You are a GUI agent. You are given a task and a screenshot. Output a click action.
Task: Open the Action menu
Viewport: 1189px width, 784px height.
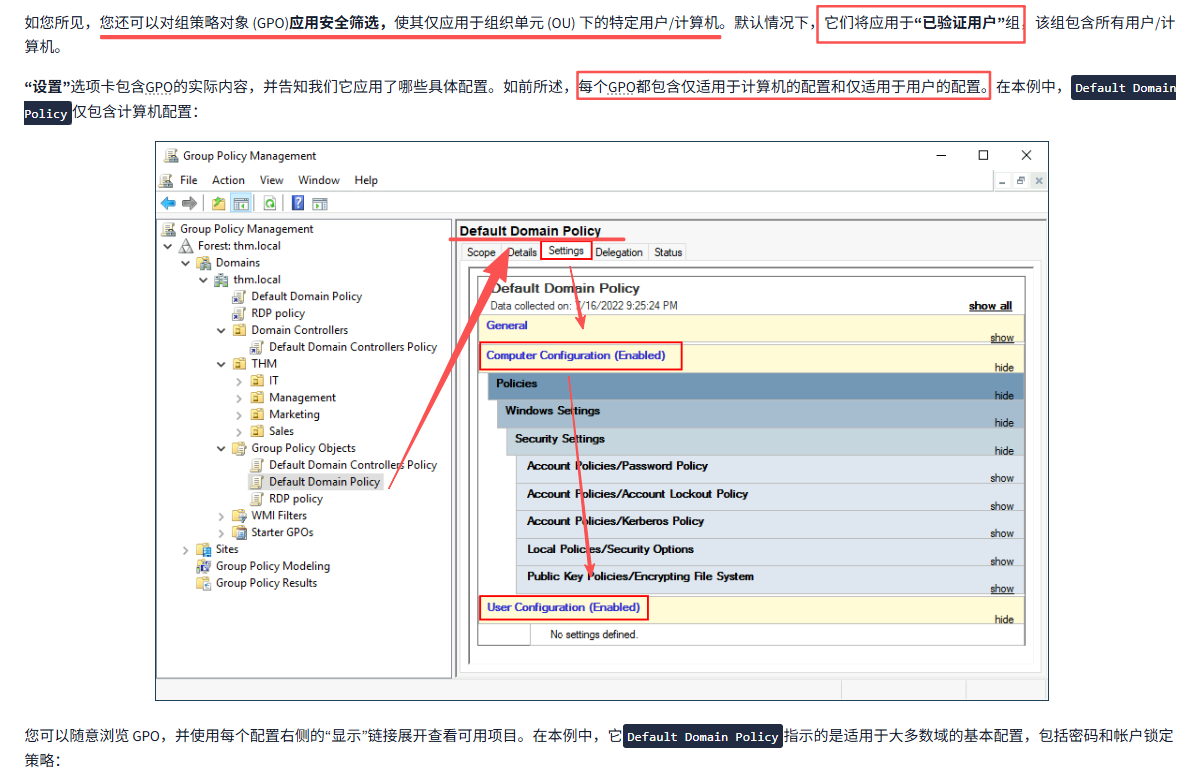click(x=228, y=180)
